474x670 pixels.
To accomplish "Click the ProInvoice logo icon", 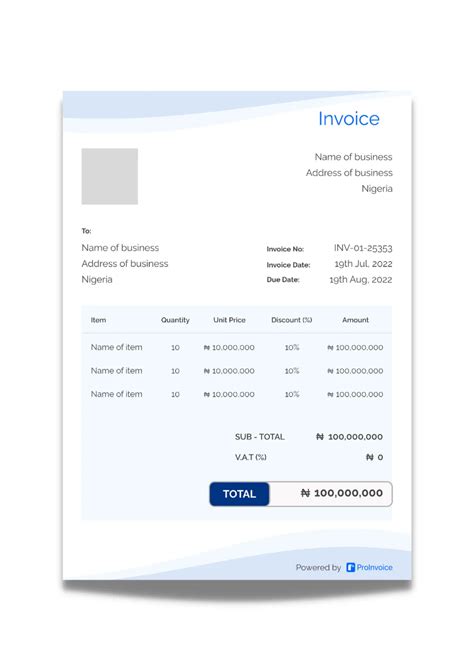I will (x=350, y=567).
